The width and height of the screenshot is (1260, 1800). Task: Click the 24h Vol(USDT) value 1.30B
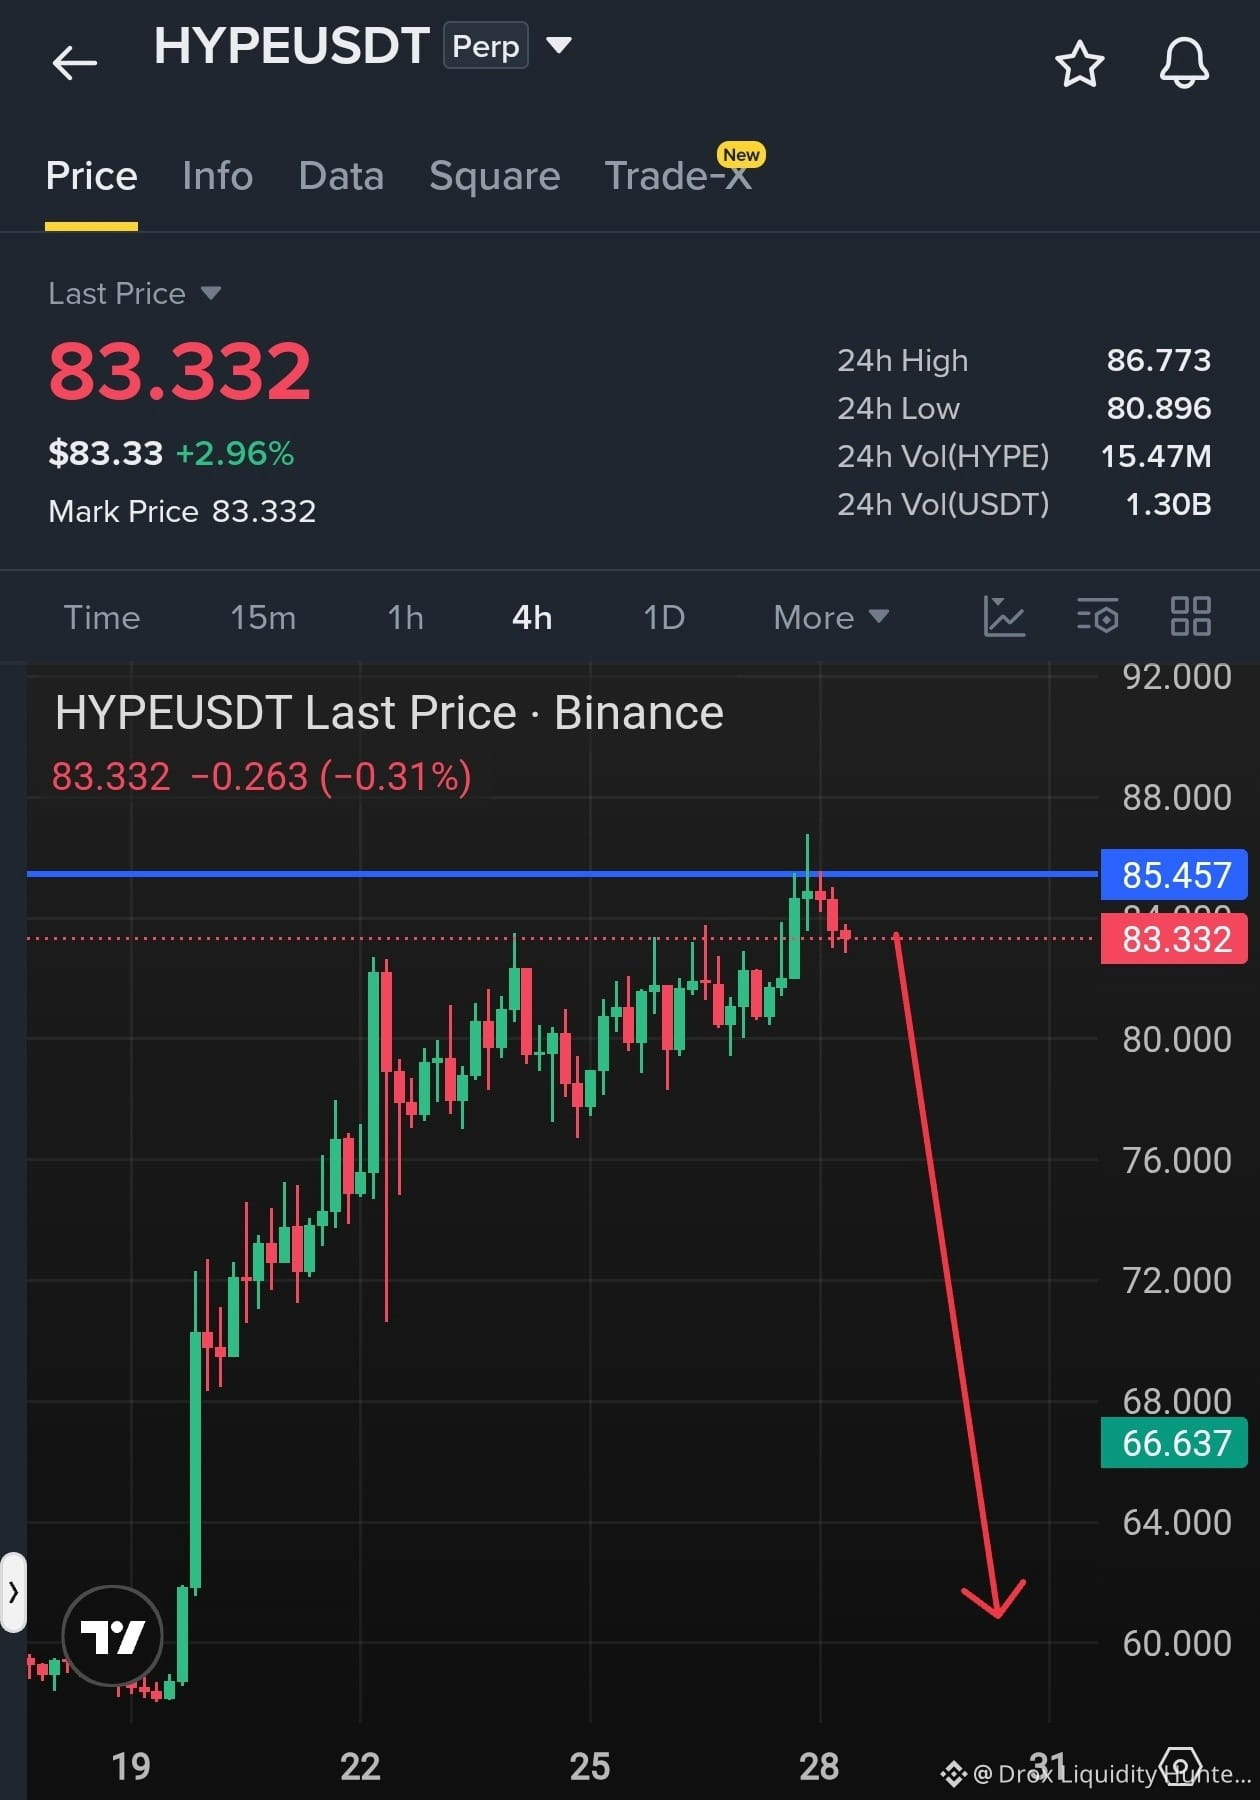pos(1168,504)
